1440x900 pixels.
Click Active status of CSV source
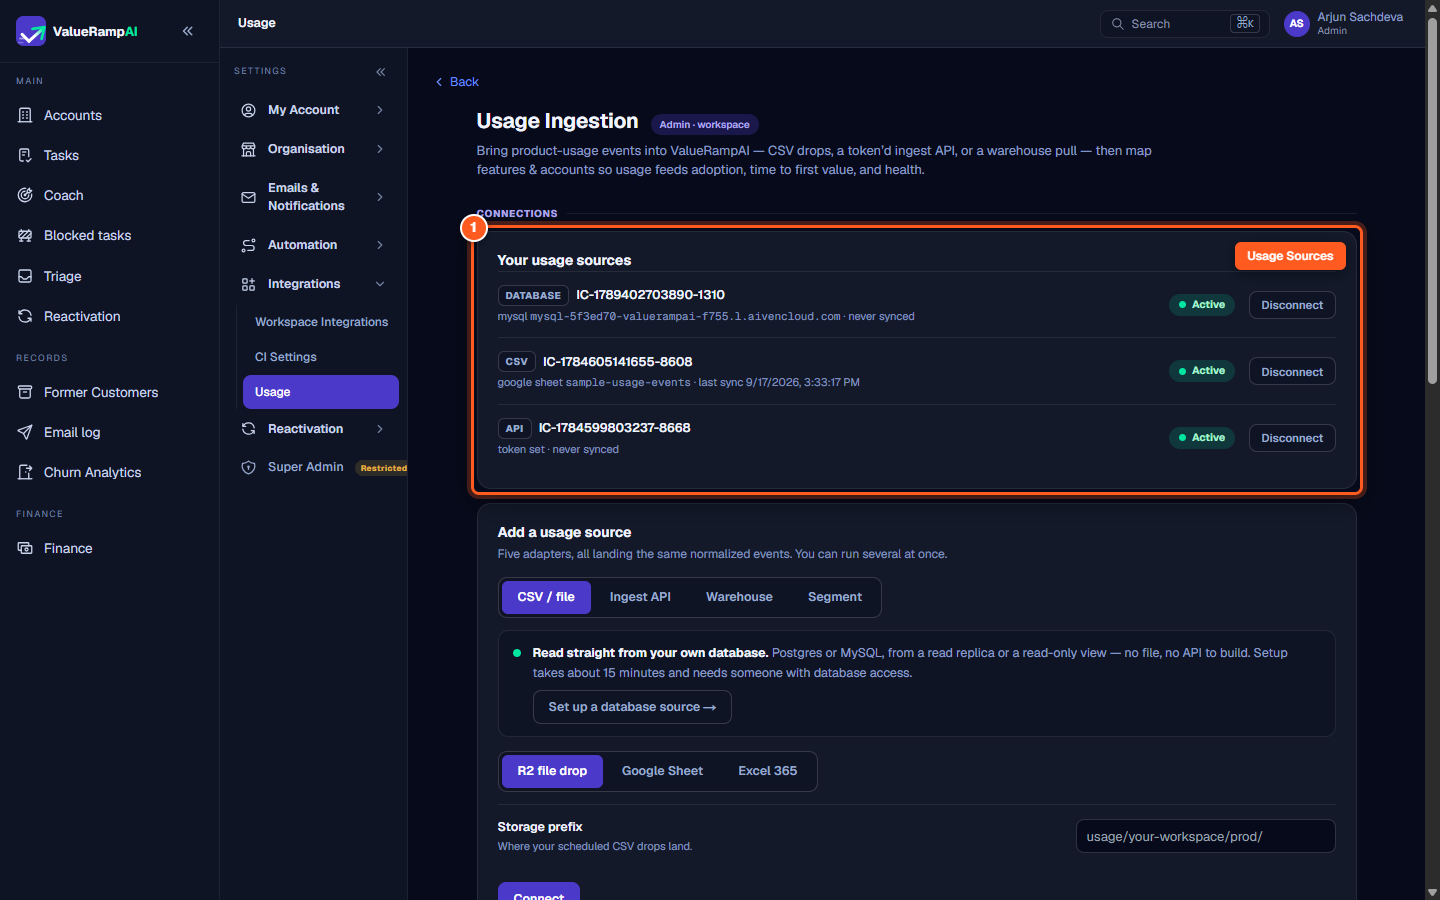click(x=1202, y=371)
